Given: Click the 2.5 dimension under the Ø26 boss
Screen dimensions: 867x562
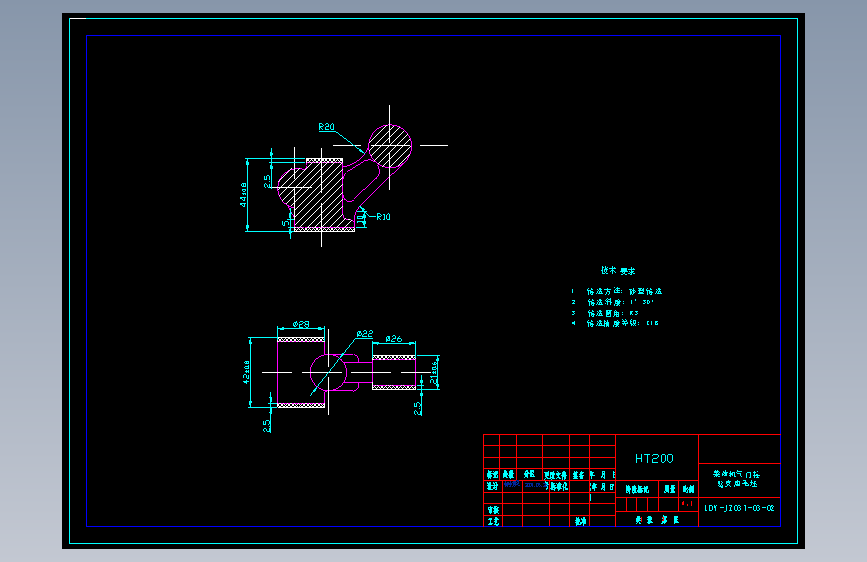Looking at the screenshot, I should pyautogui.click(x=417, y=408).
